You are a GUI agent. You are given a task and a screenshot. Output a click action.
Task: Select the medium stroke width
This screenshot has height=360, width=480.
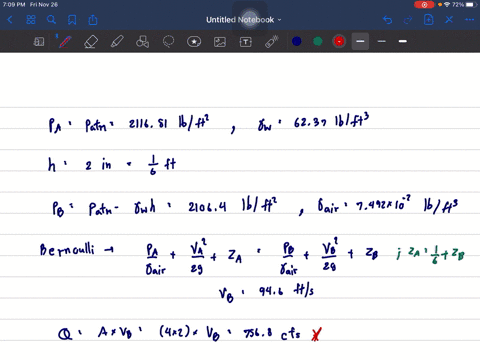(382, 41)
